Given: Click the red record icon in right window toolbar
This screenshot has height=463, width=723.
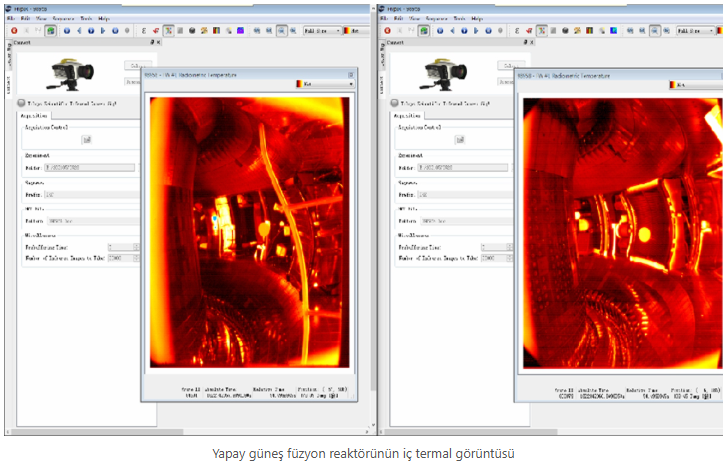Looking at the screenshot, I should point(386,31).
